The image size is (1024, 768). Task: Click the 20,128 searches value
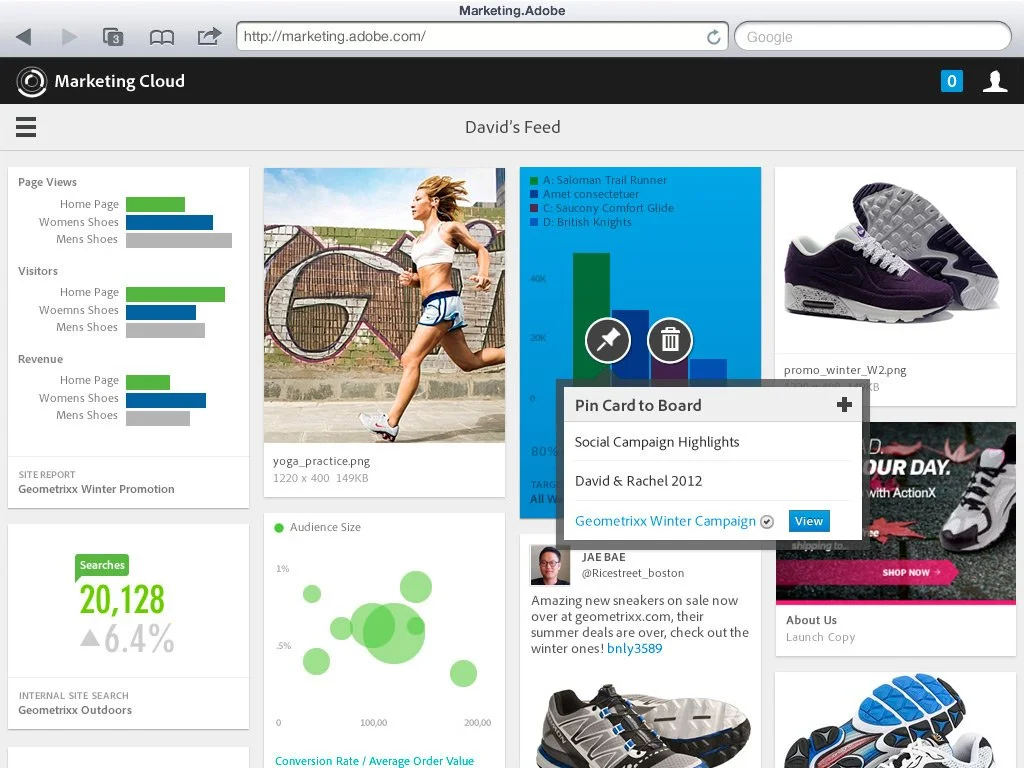pyautogui.click(x=122, y=600)
